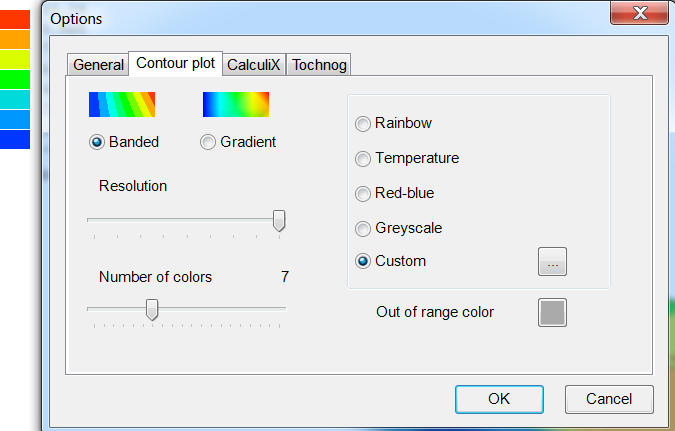Click the Number of colors slider handle
Viewport: 675px width, 431px height.
coord(152,310)
